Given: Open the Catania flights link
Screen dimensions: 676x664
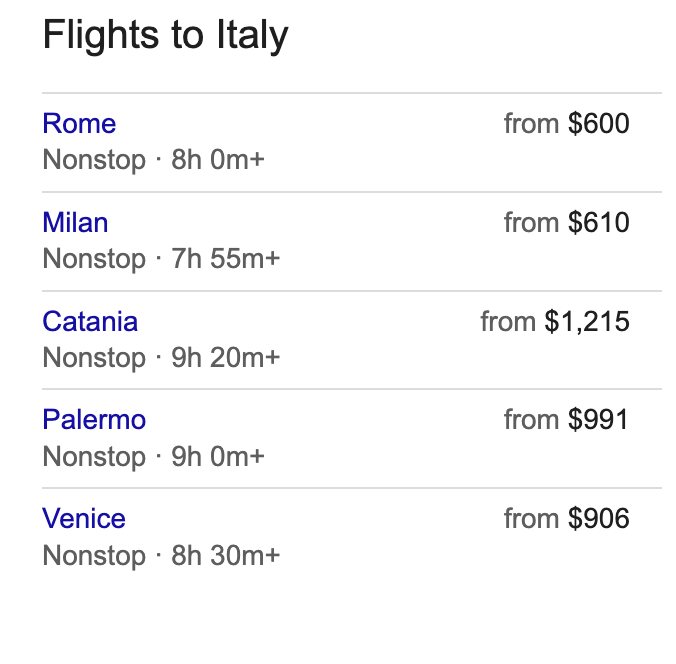Looking at the screenshot, I should [x=90, y=322].
